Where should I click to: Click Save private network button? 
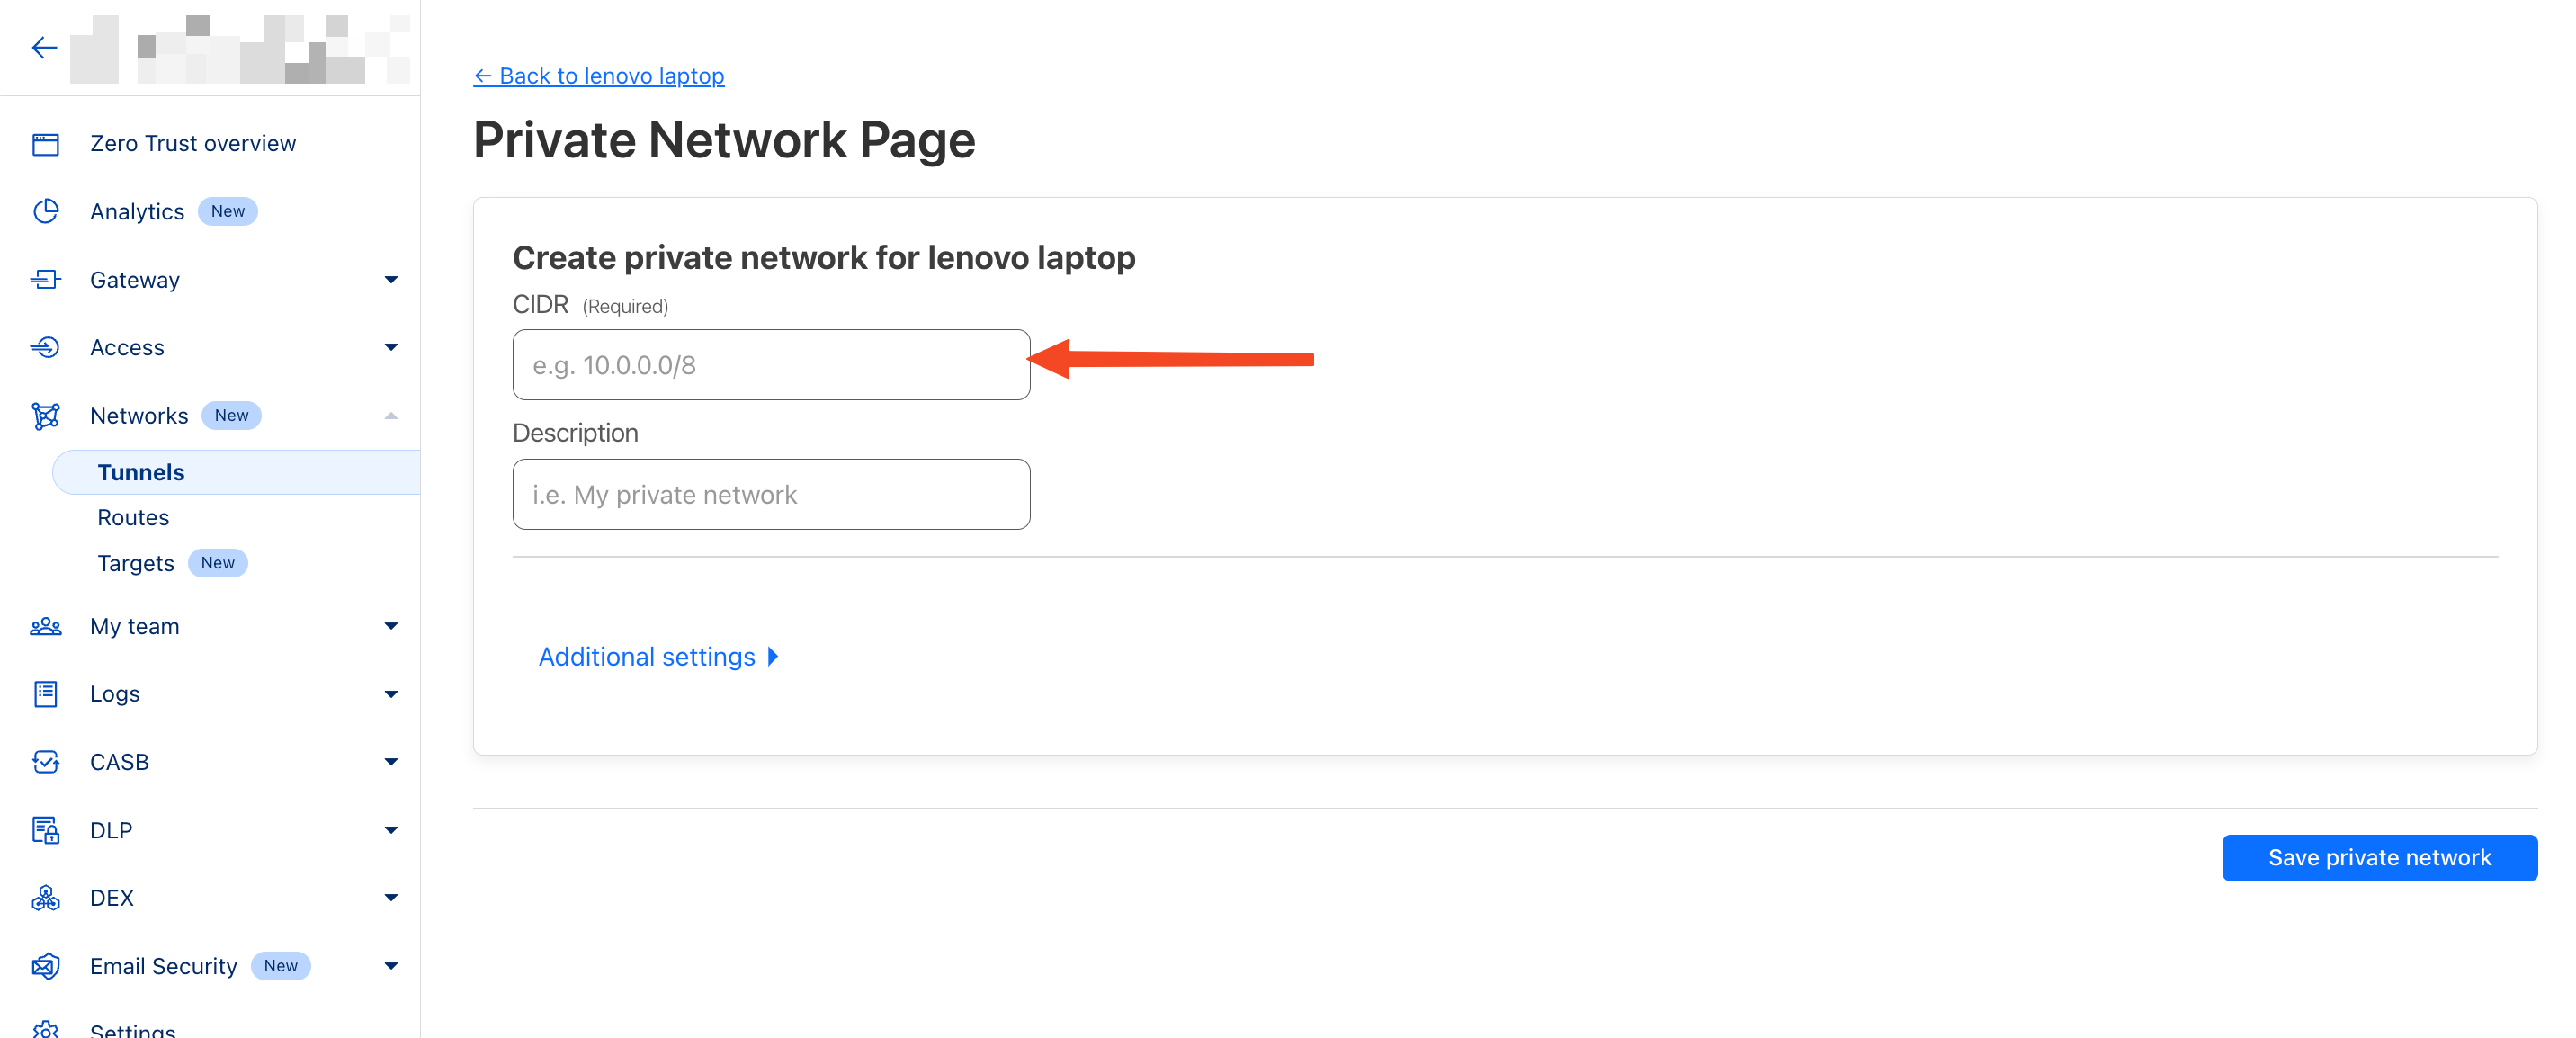tap(2378, 858)
